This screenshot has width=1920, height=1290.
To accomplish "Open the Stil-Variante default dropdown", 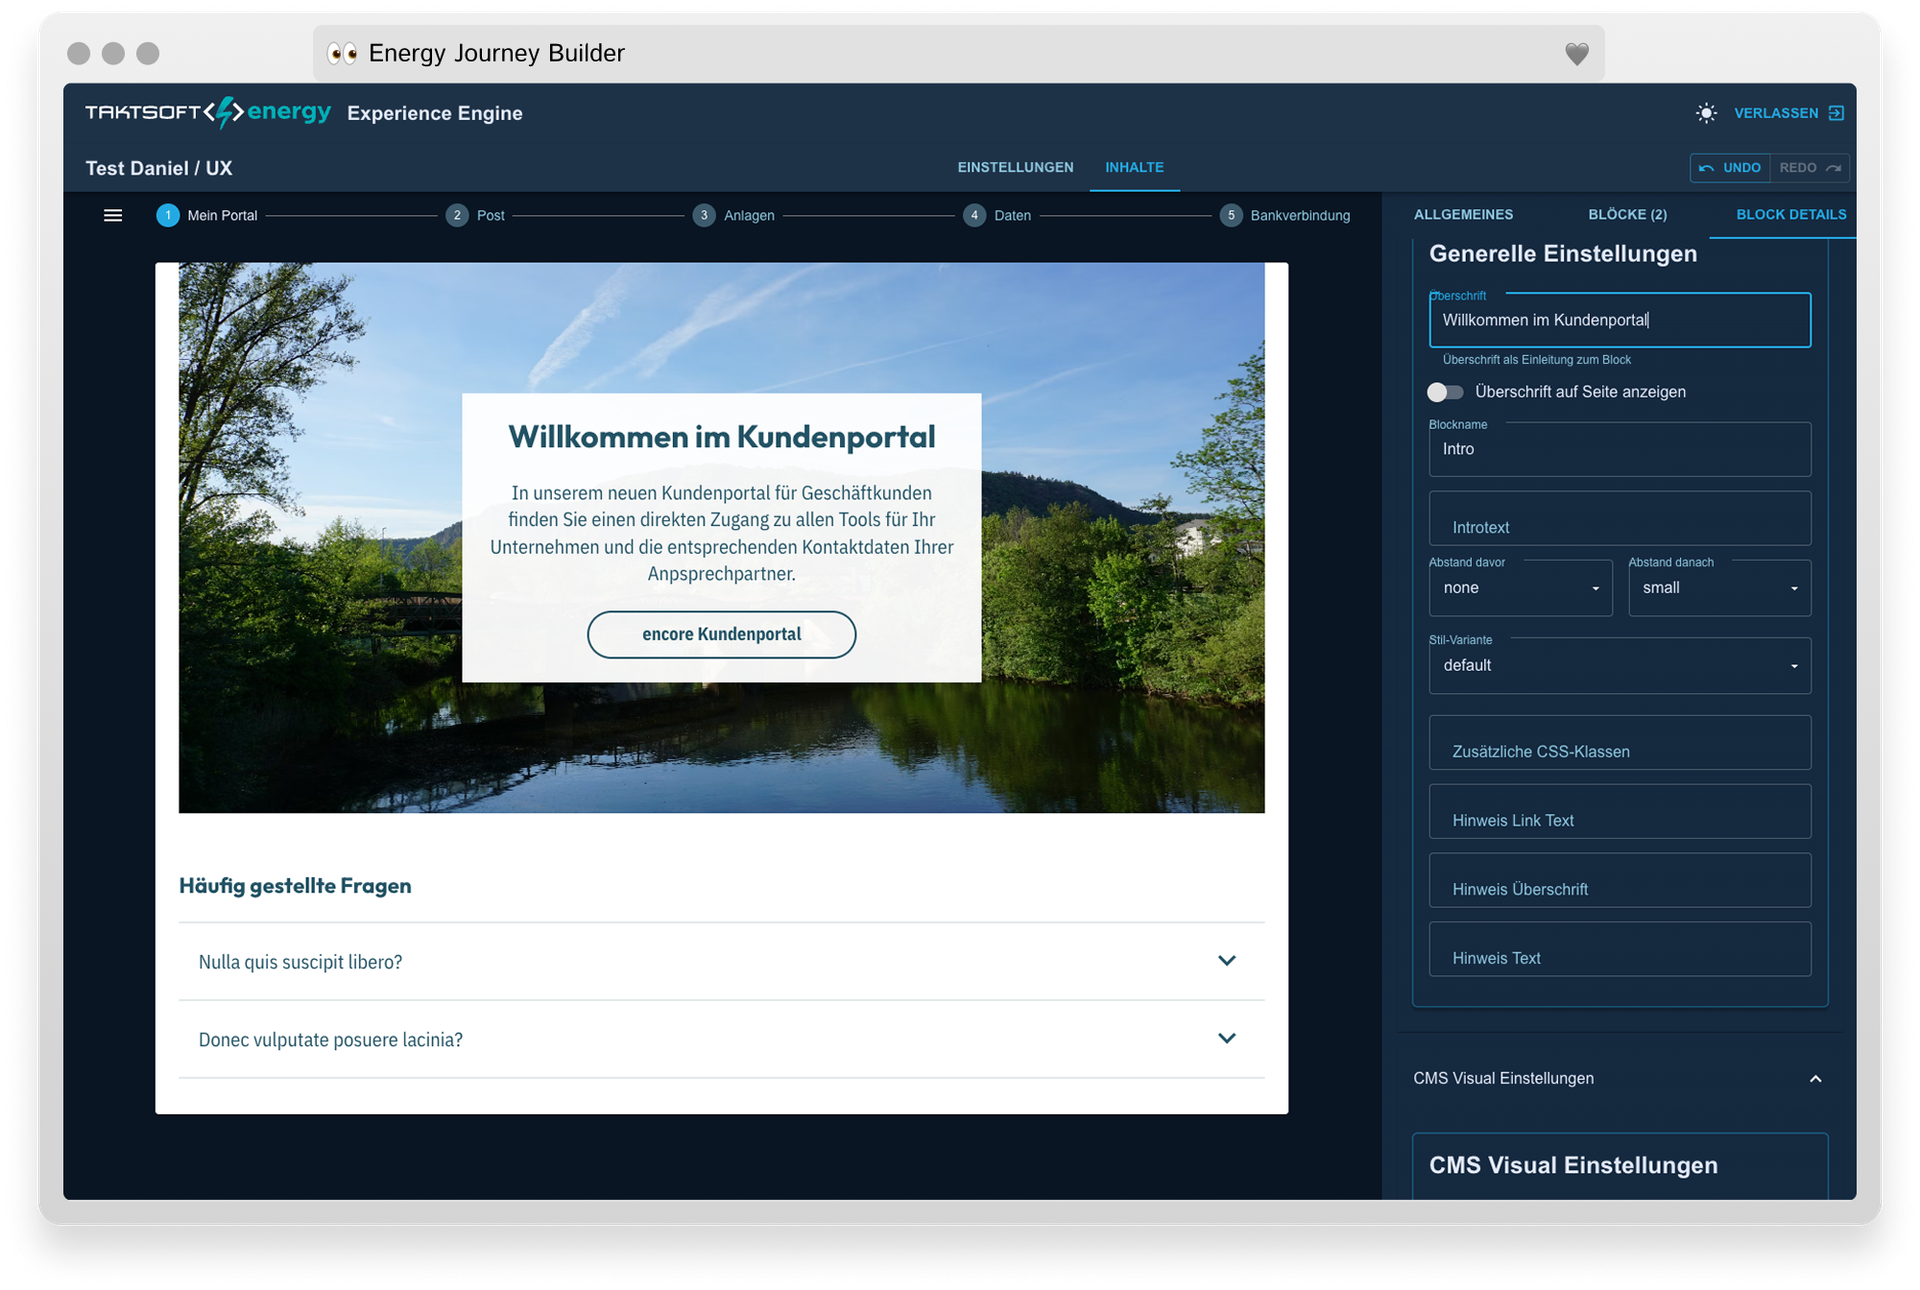I will point(1619,666).
